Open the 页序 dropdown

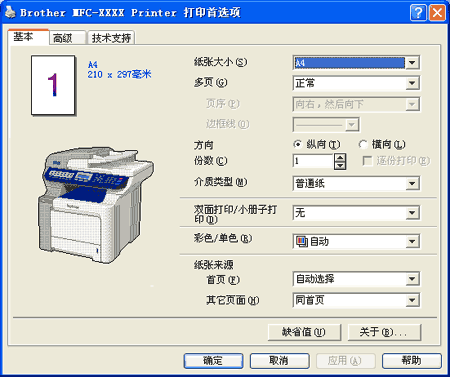pyautogui.click(x=356, y=104)
